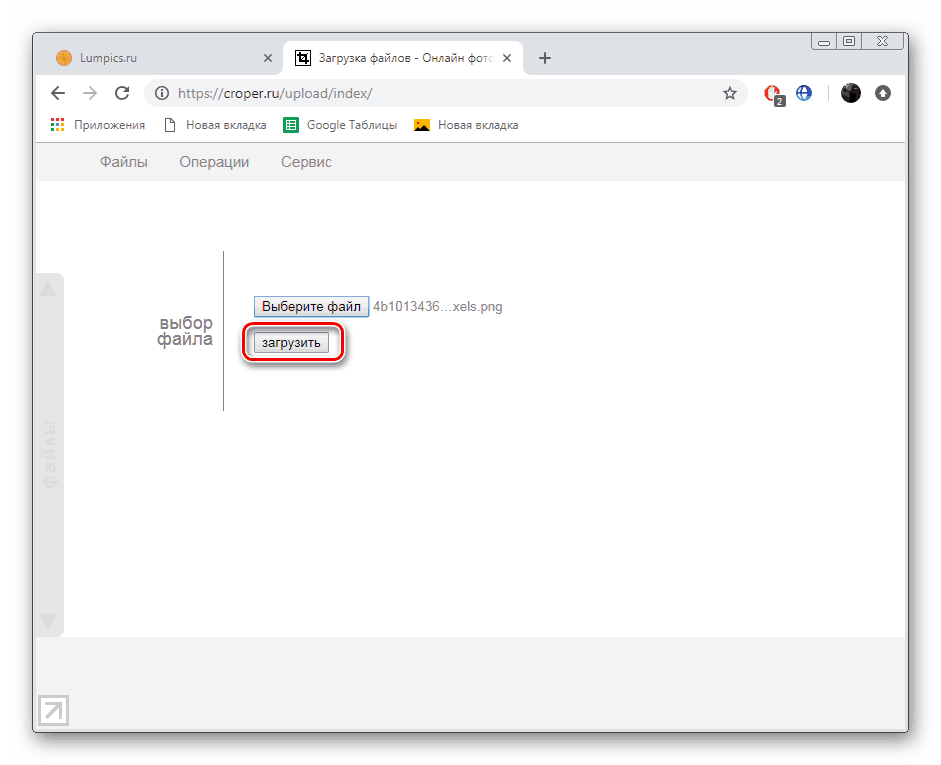Close the Lumpics.ru tab
Screen dimensions: 941x765
click(268, 58)
